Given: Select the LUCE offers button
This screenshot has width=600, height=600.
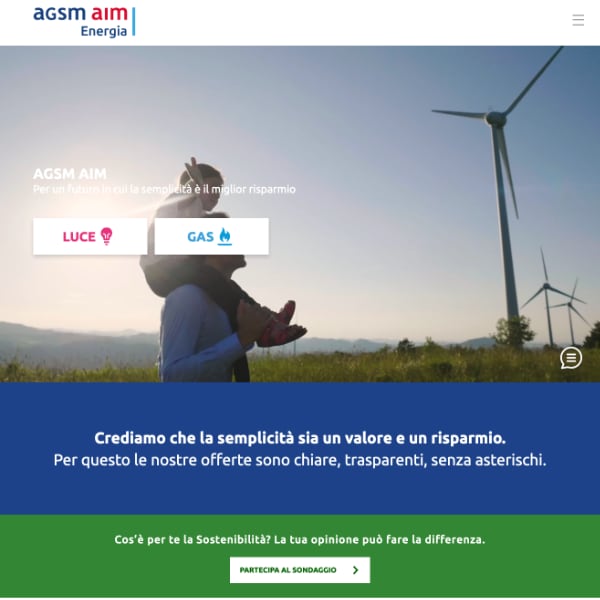Looking at the screenshot, I should (x=90, y=236).
